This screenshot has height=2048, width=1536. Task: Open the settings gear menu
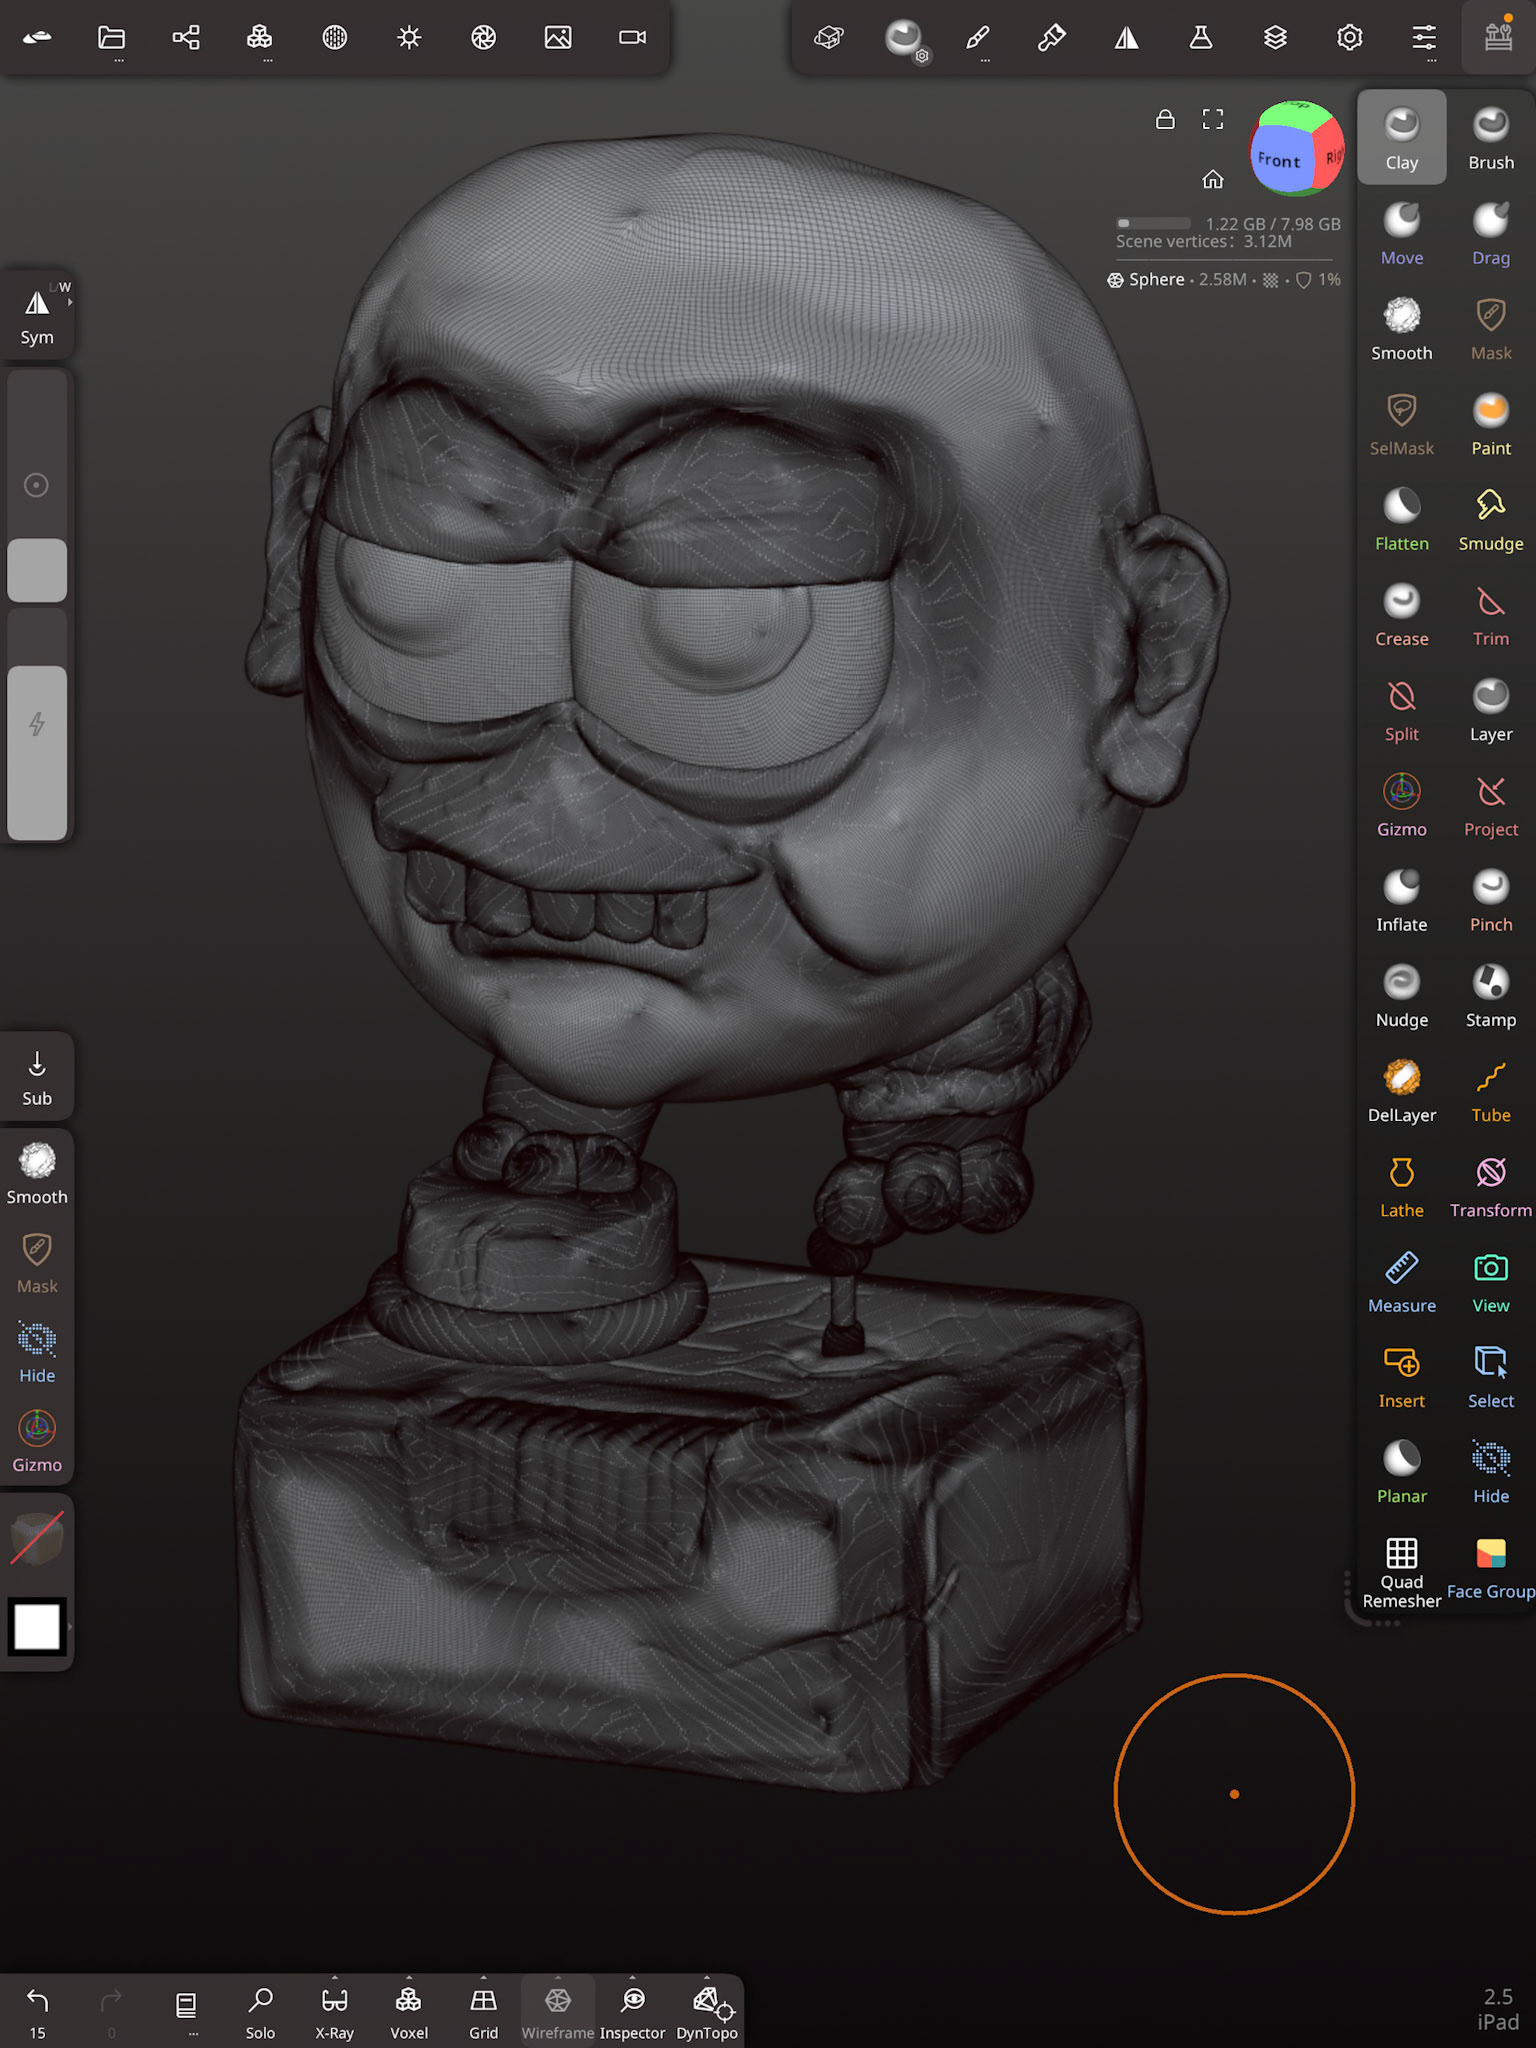(1350, 38)
